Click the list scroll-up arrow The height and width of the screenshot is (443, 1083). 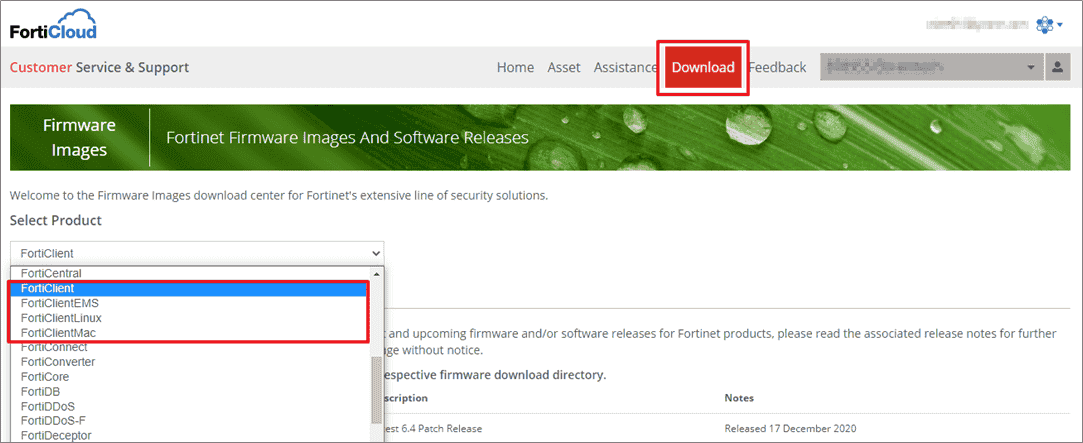[x=376, y=273]
